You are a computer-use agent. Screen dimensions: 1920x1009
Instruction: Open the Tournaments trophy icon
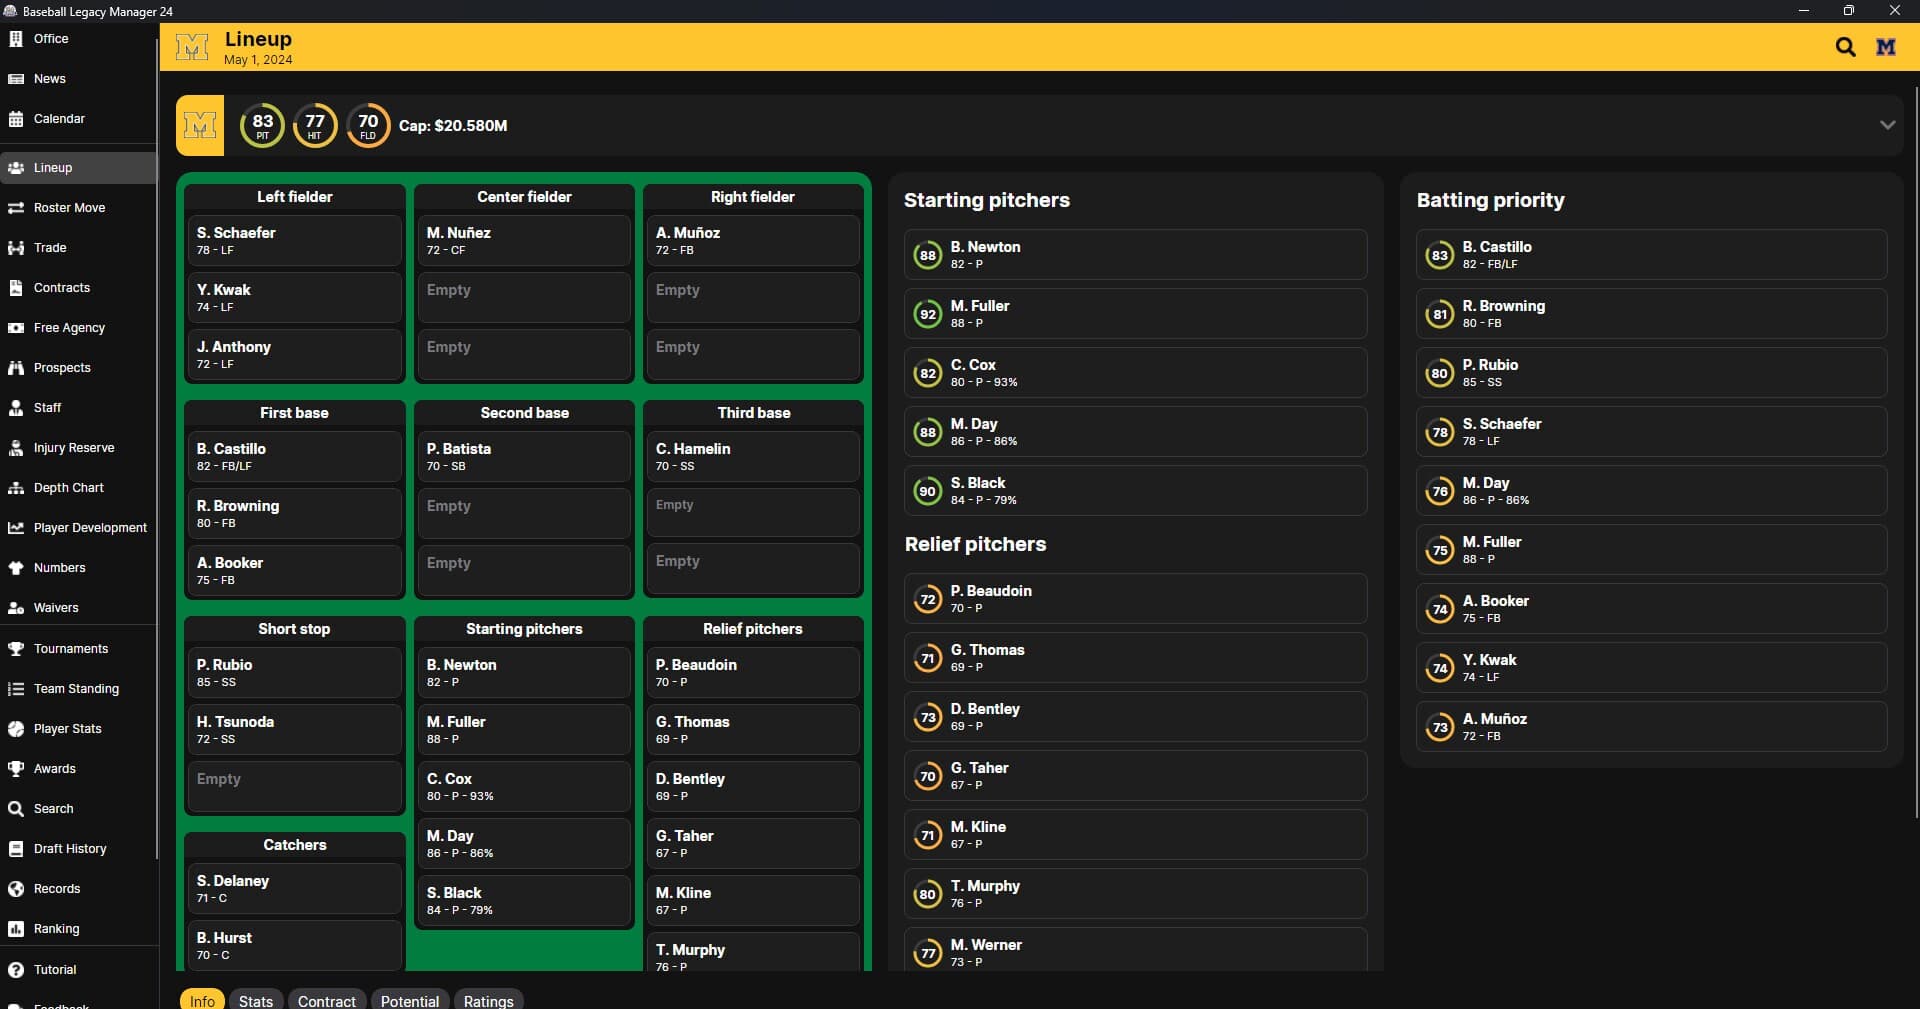16,649
